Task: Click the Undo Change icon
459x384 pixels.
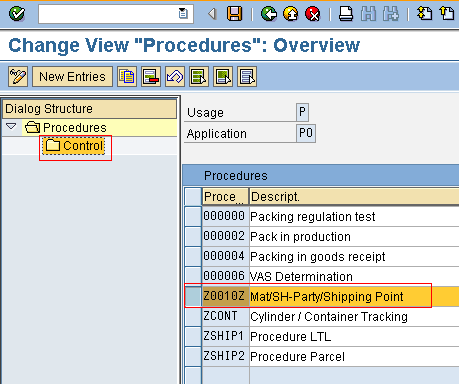Action: [x=175, y=77]
